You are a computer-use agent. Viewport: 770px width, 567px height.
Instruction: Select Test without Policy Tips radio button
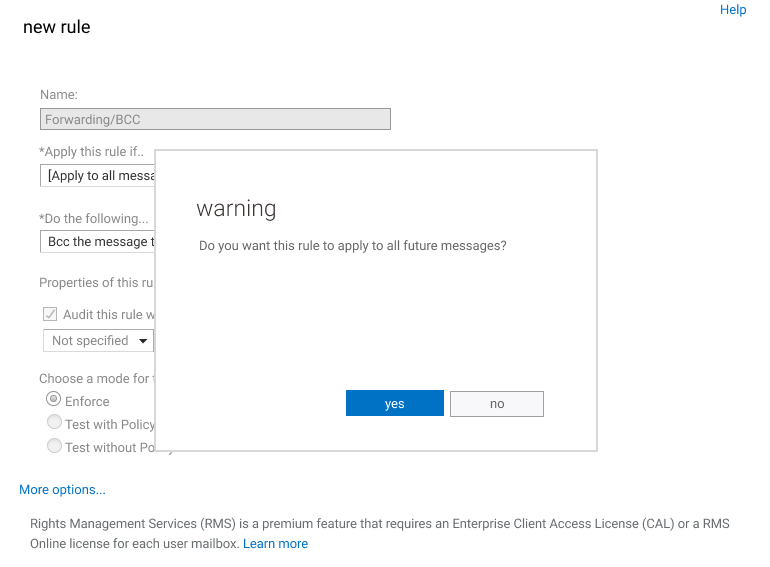point(54,445)
